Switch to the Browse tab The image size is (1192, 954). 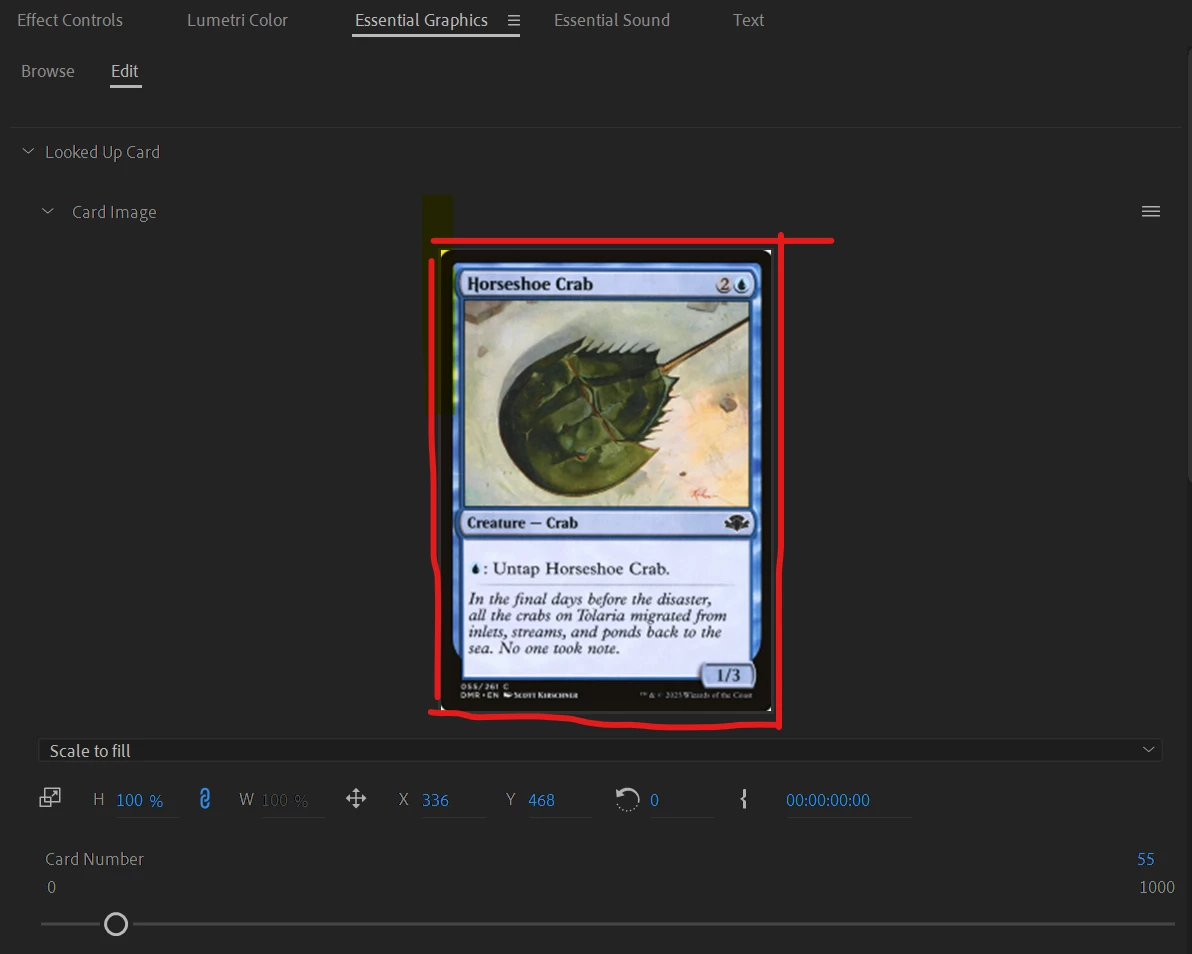[x=48, y=71]
